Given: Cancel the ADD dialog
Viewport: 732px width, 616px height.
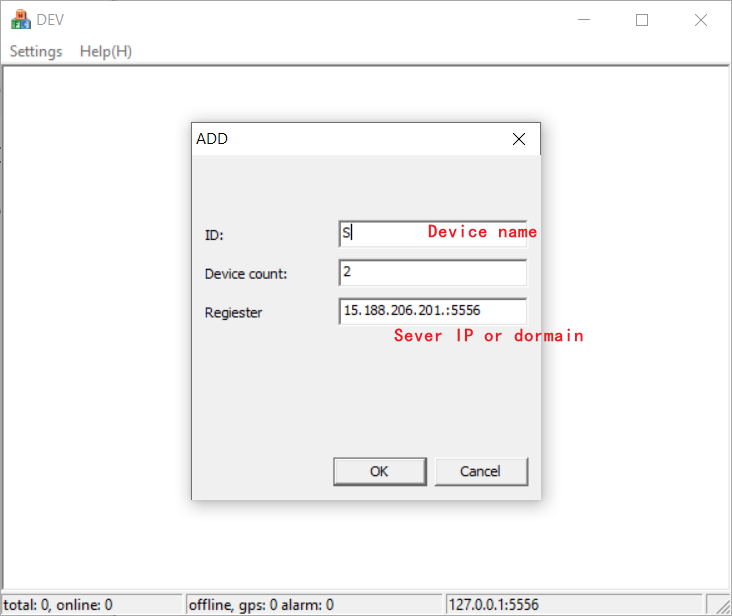Looking at the screenshot, I should (x=480, y=471).
